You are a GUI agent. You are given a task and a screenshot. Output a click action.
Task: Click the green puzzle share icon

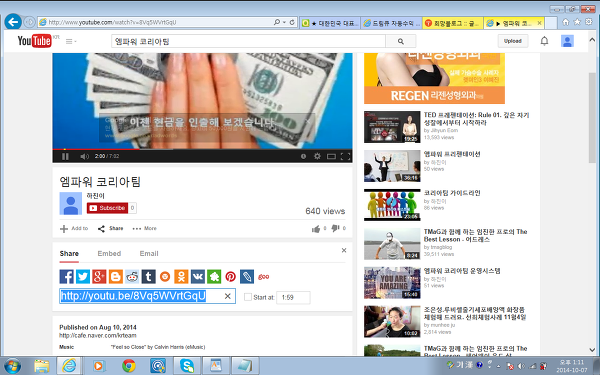coord(214,276)
